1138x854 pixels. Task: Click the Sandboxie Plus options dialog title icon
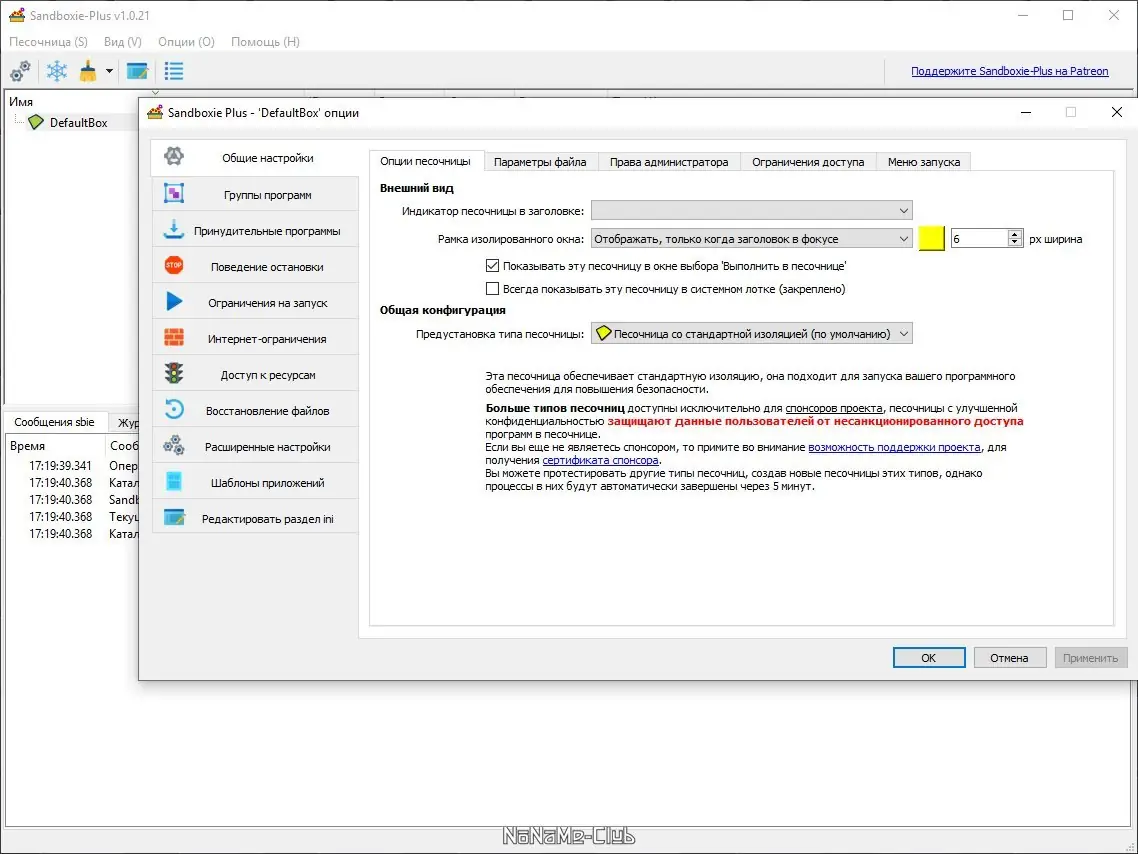pyautogui.click(x=155, y=112)
